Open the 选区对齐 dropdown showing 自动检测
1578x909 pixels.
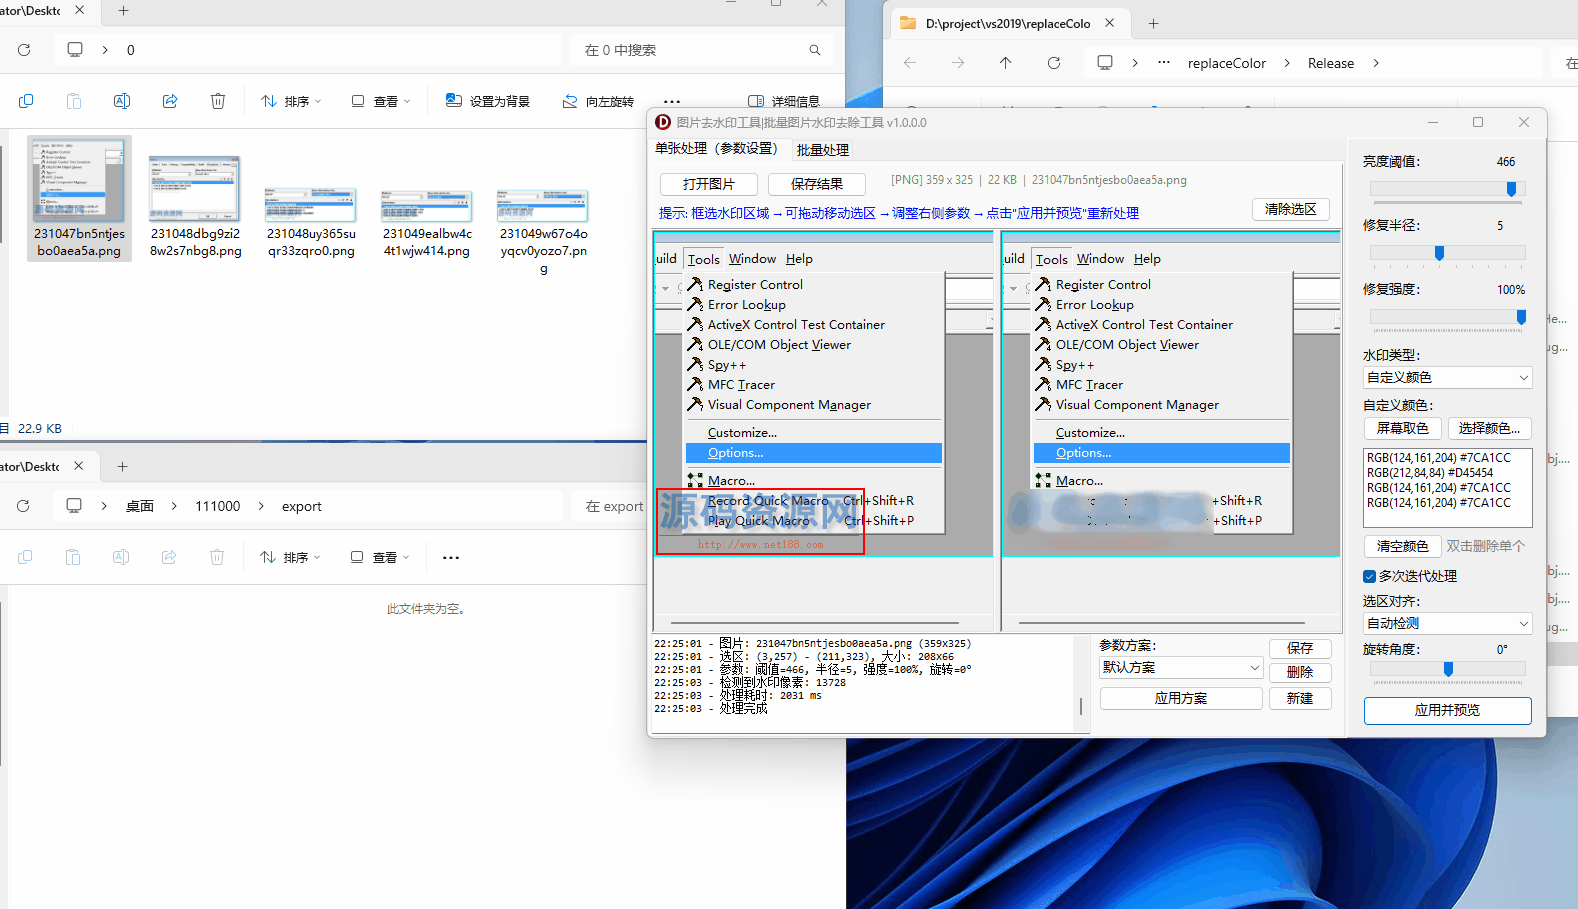click(x=1447, y=623)
